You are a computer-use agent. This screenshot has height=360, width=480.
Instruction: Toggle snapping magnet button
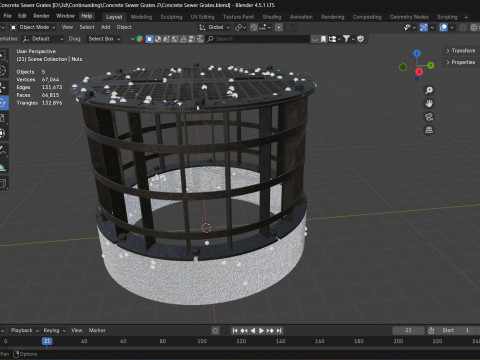coord(254,27)
